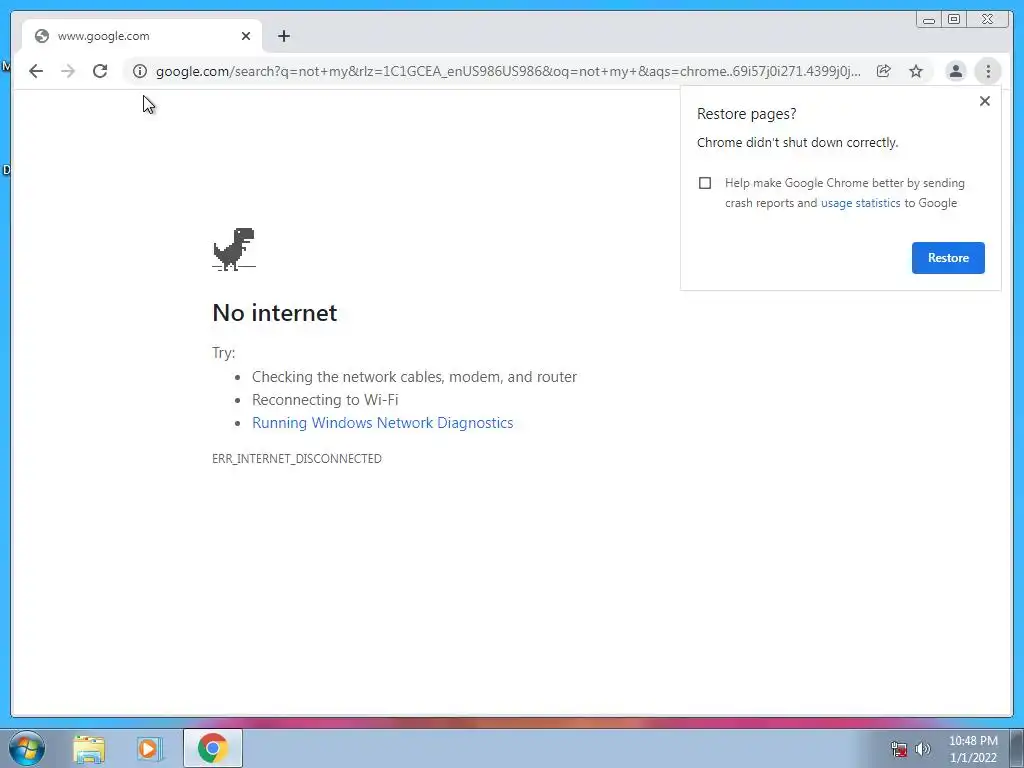
Task: Select the www.google.com tab
Action: (x=142, y=36)
